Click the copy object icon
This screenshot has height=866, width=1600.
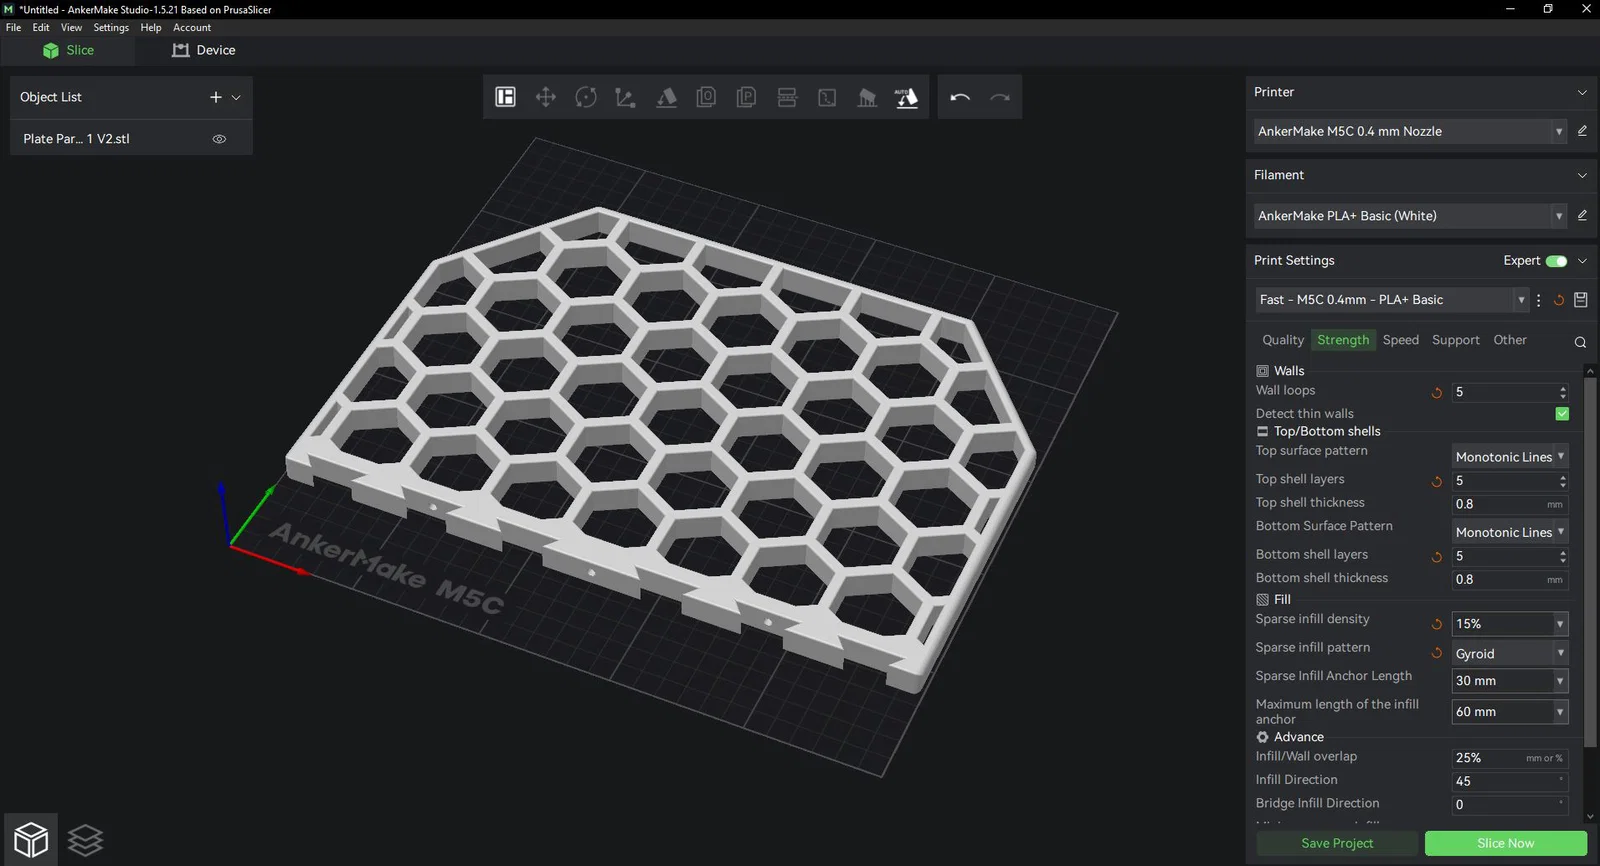point(706,97)
